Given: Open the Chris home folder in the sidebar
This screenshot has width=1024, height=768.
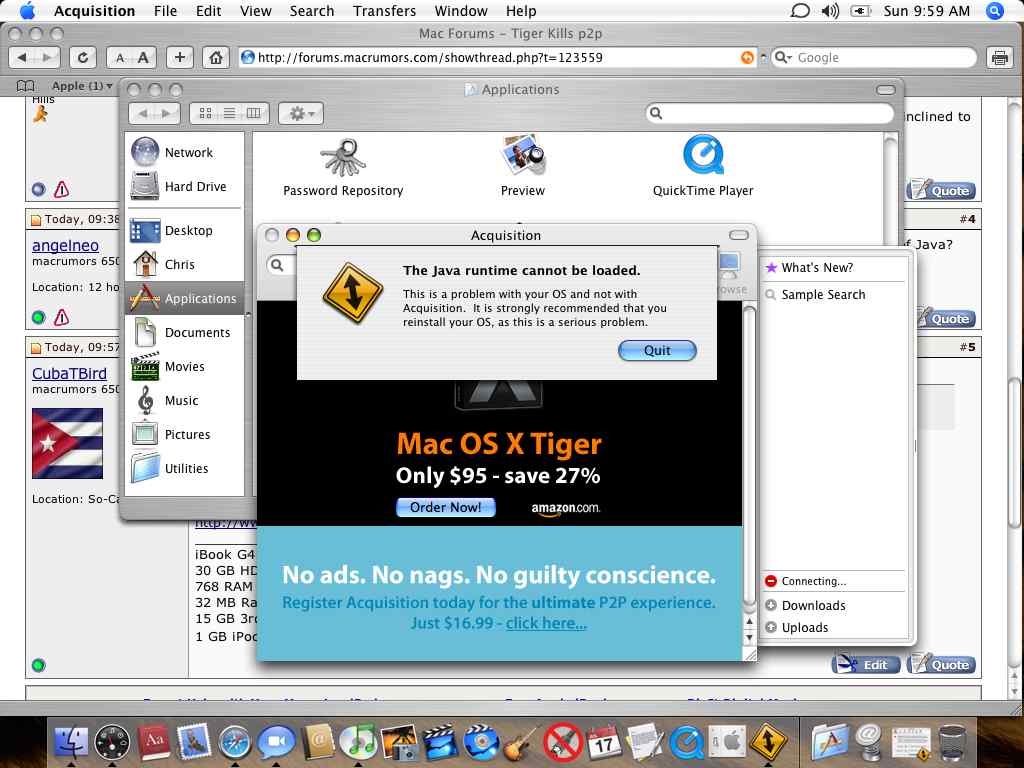Looking at the screenshot, I should (184, 264).
